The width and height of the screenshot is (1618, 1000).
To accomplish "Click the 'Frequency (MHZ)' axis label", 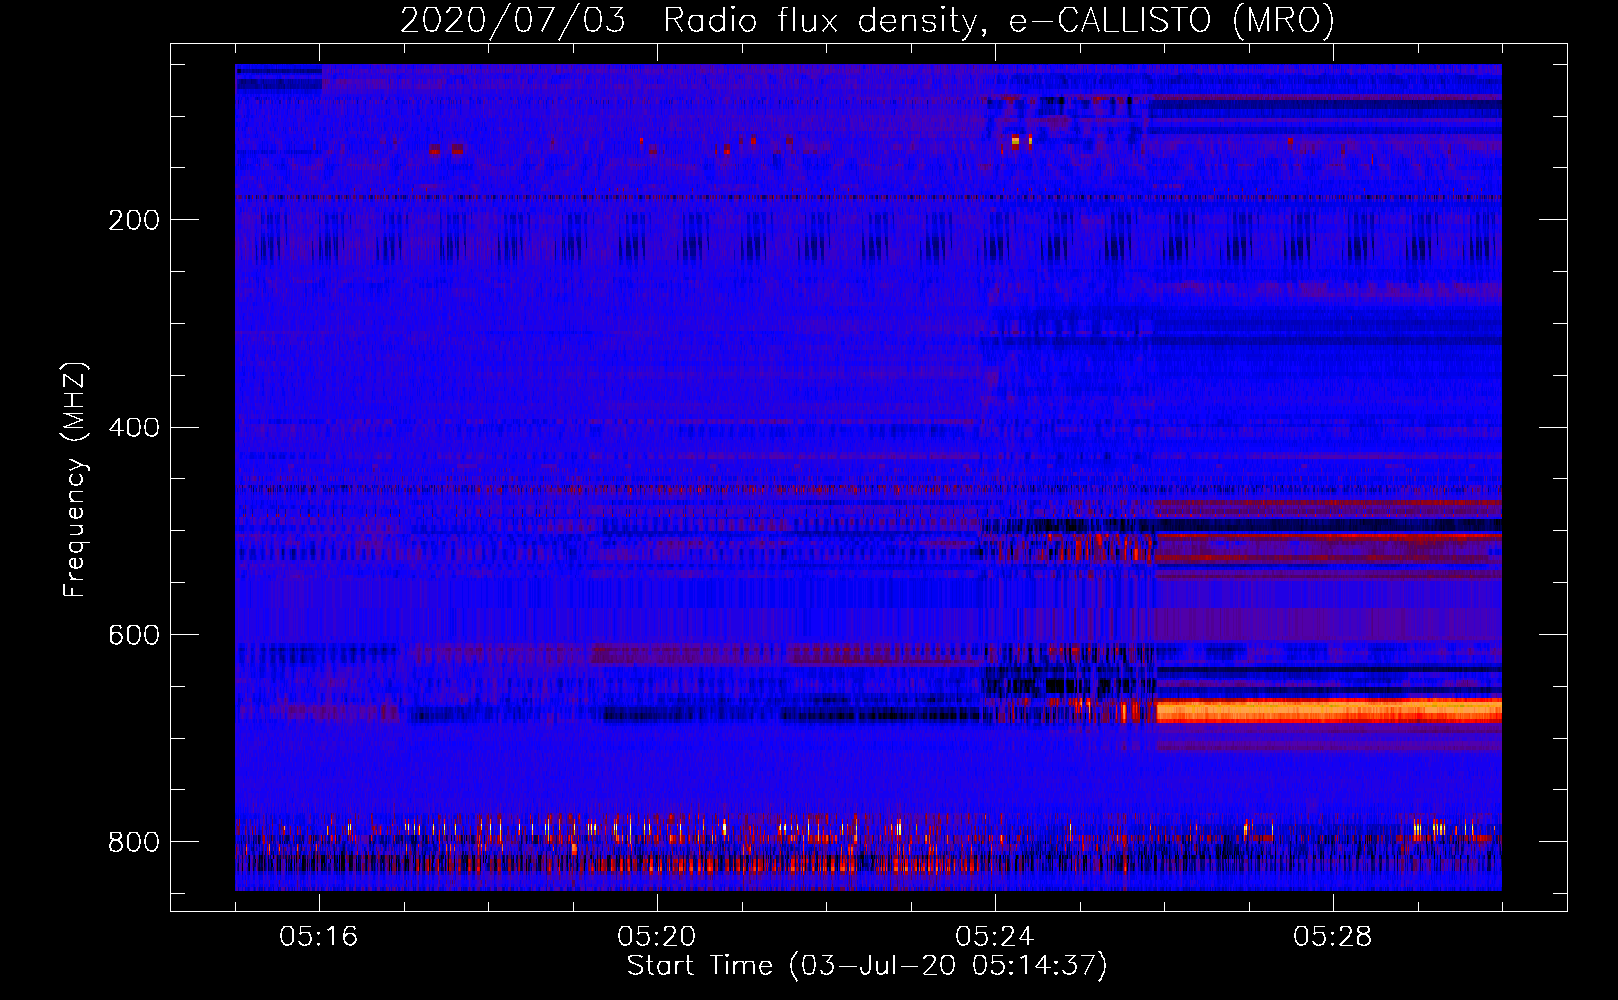I will click(75, 479).
